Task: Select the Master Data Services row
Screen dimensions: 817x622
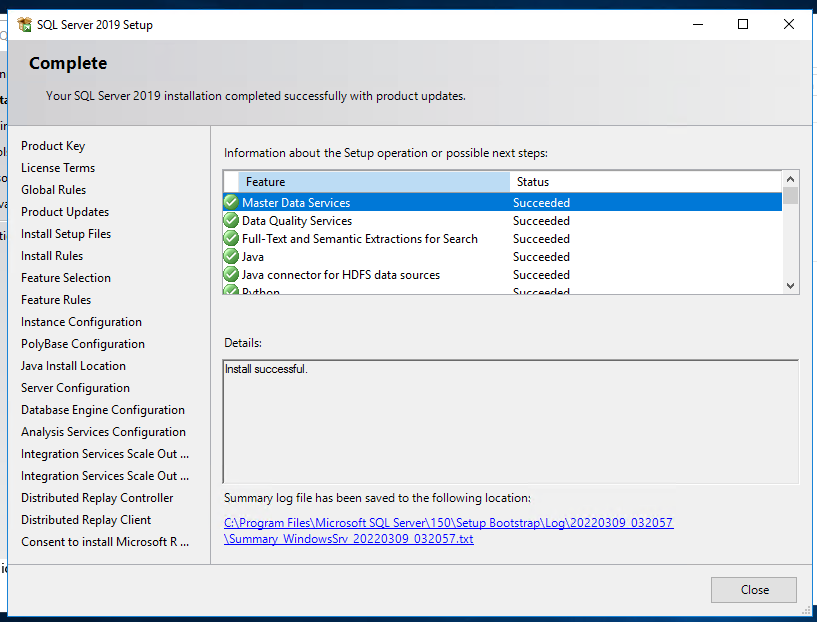Action: (502, 202)
